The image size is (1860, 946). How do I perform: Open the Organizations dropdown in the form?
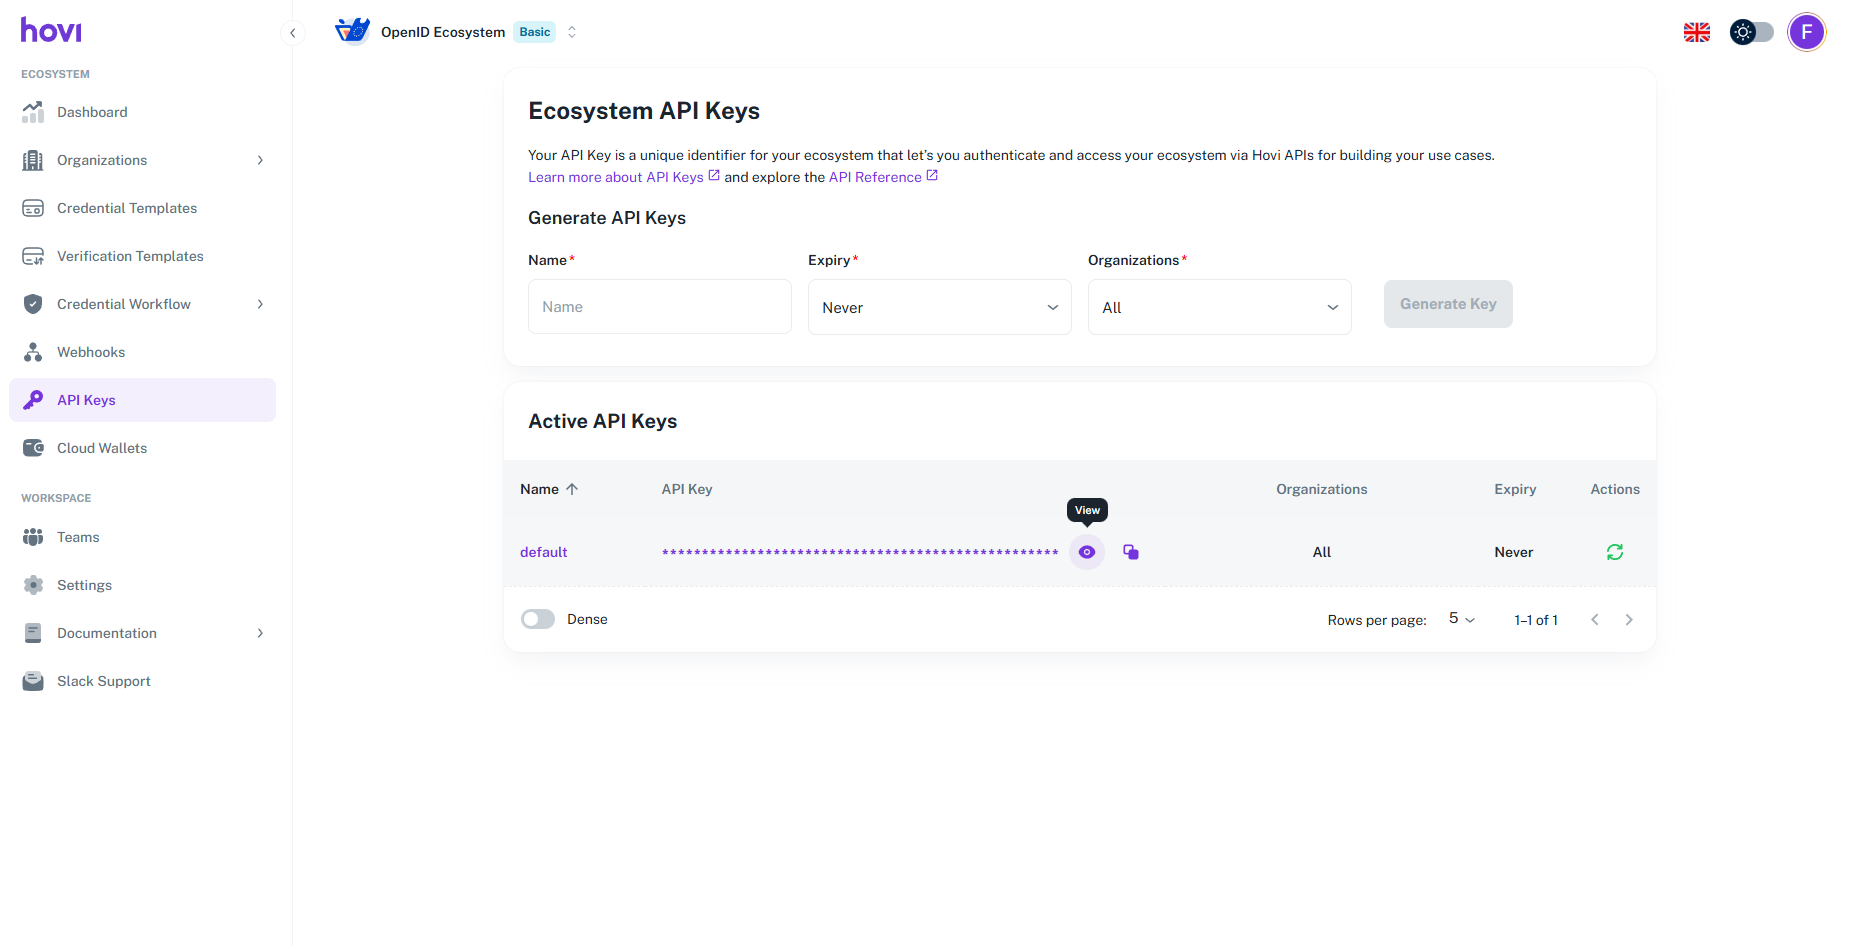(x=1219, y=307)
